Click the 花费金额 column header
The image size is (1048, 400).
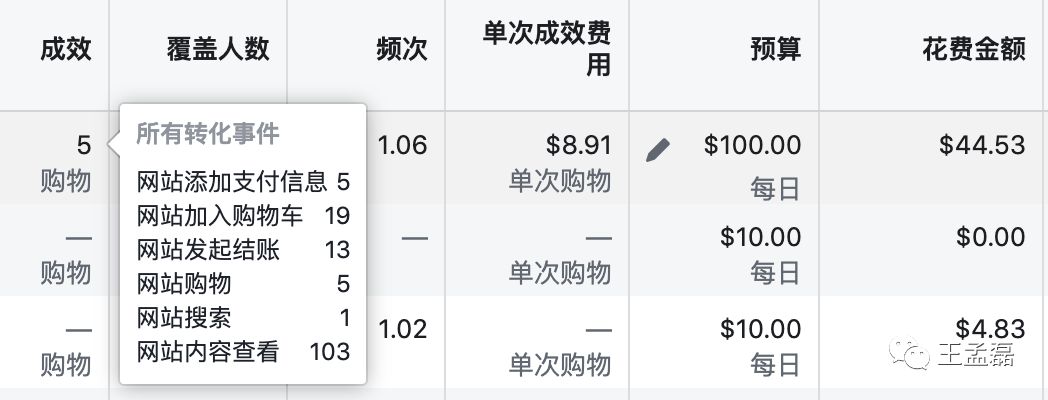pos(974,49)
